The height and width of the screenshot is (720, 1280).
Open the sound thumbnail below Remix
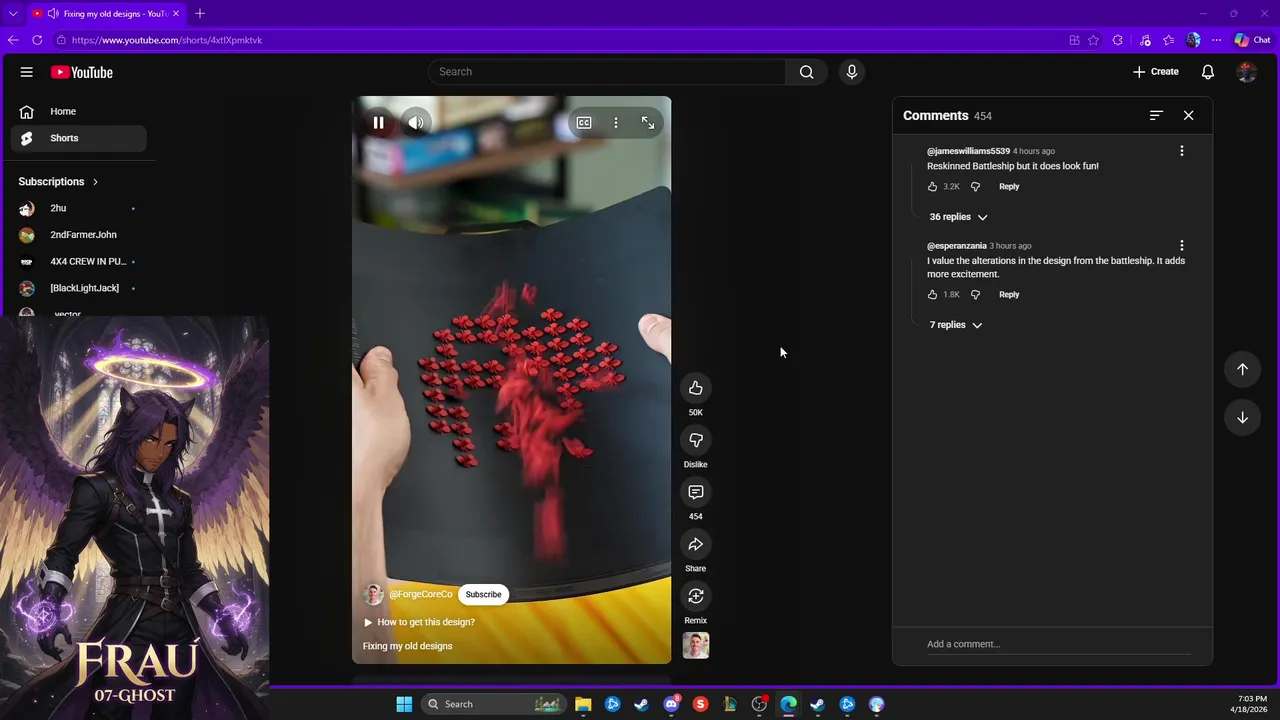[696, 646]
